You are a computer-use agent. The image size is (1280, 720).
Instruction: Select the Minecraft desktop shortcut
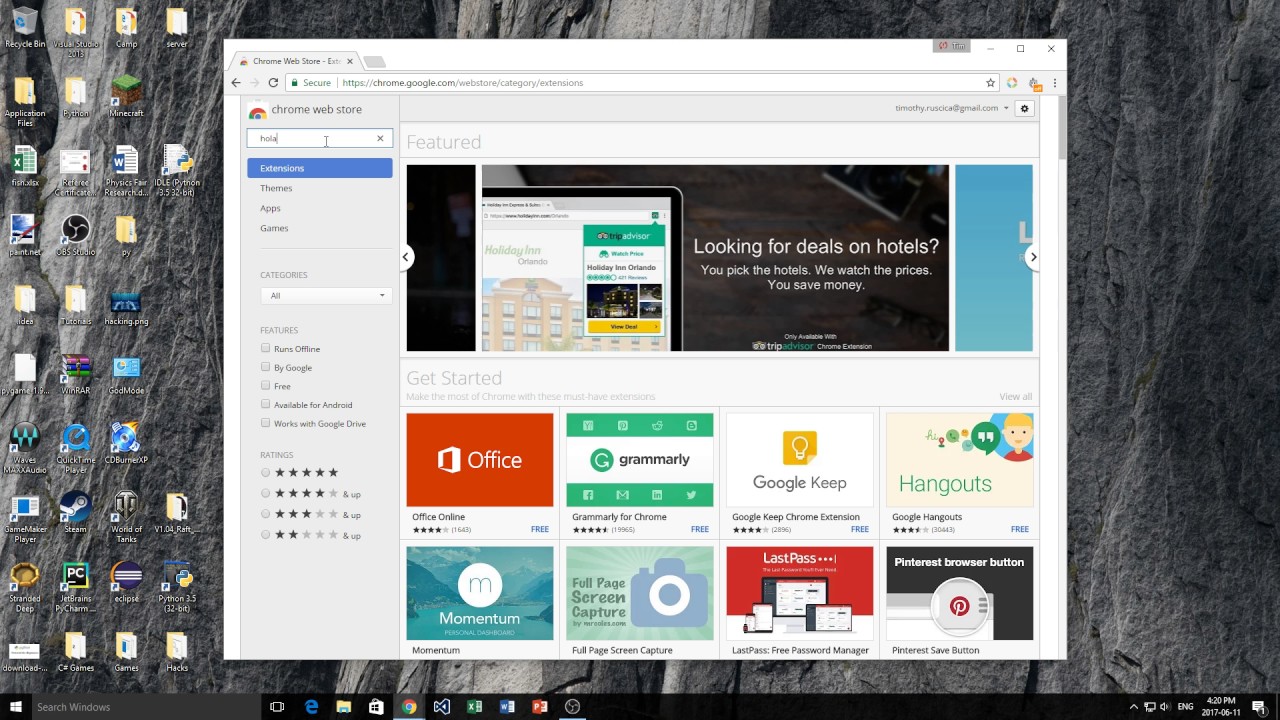point(126,97)
